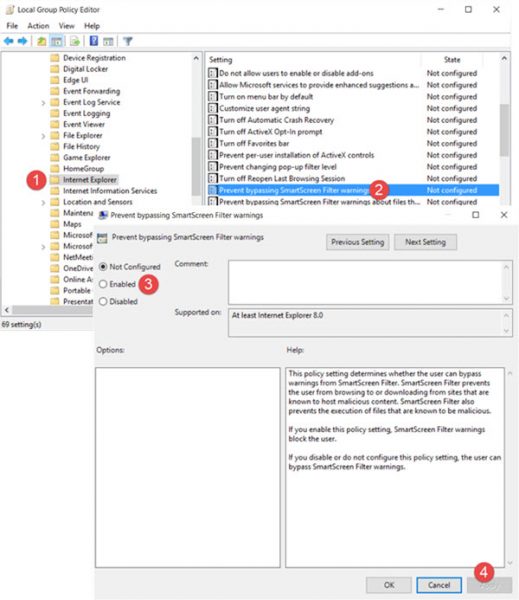The height and width of the screenshot is (600, 519).
Task: Click the OK button
Action: tap(389, 585)
